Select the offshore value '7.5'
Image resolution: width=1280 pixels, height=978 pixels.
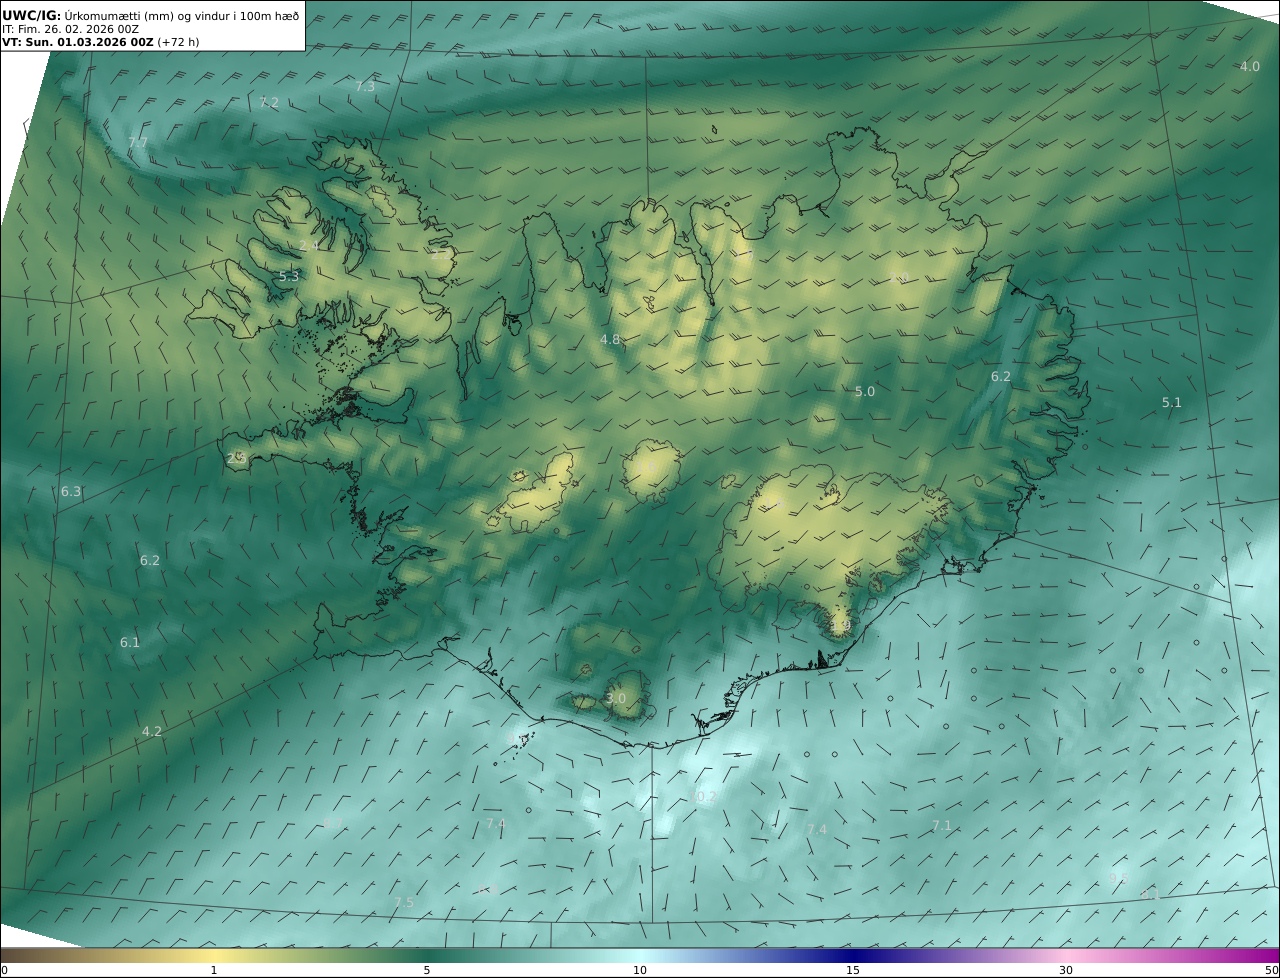pyautogui.click(x=404, y=903)
